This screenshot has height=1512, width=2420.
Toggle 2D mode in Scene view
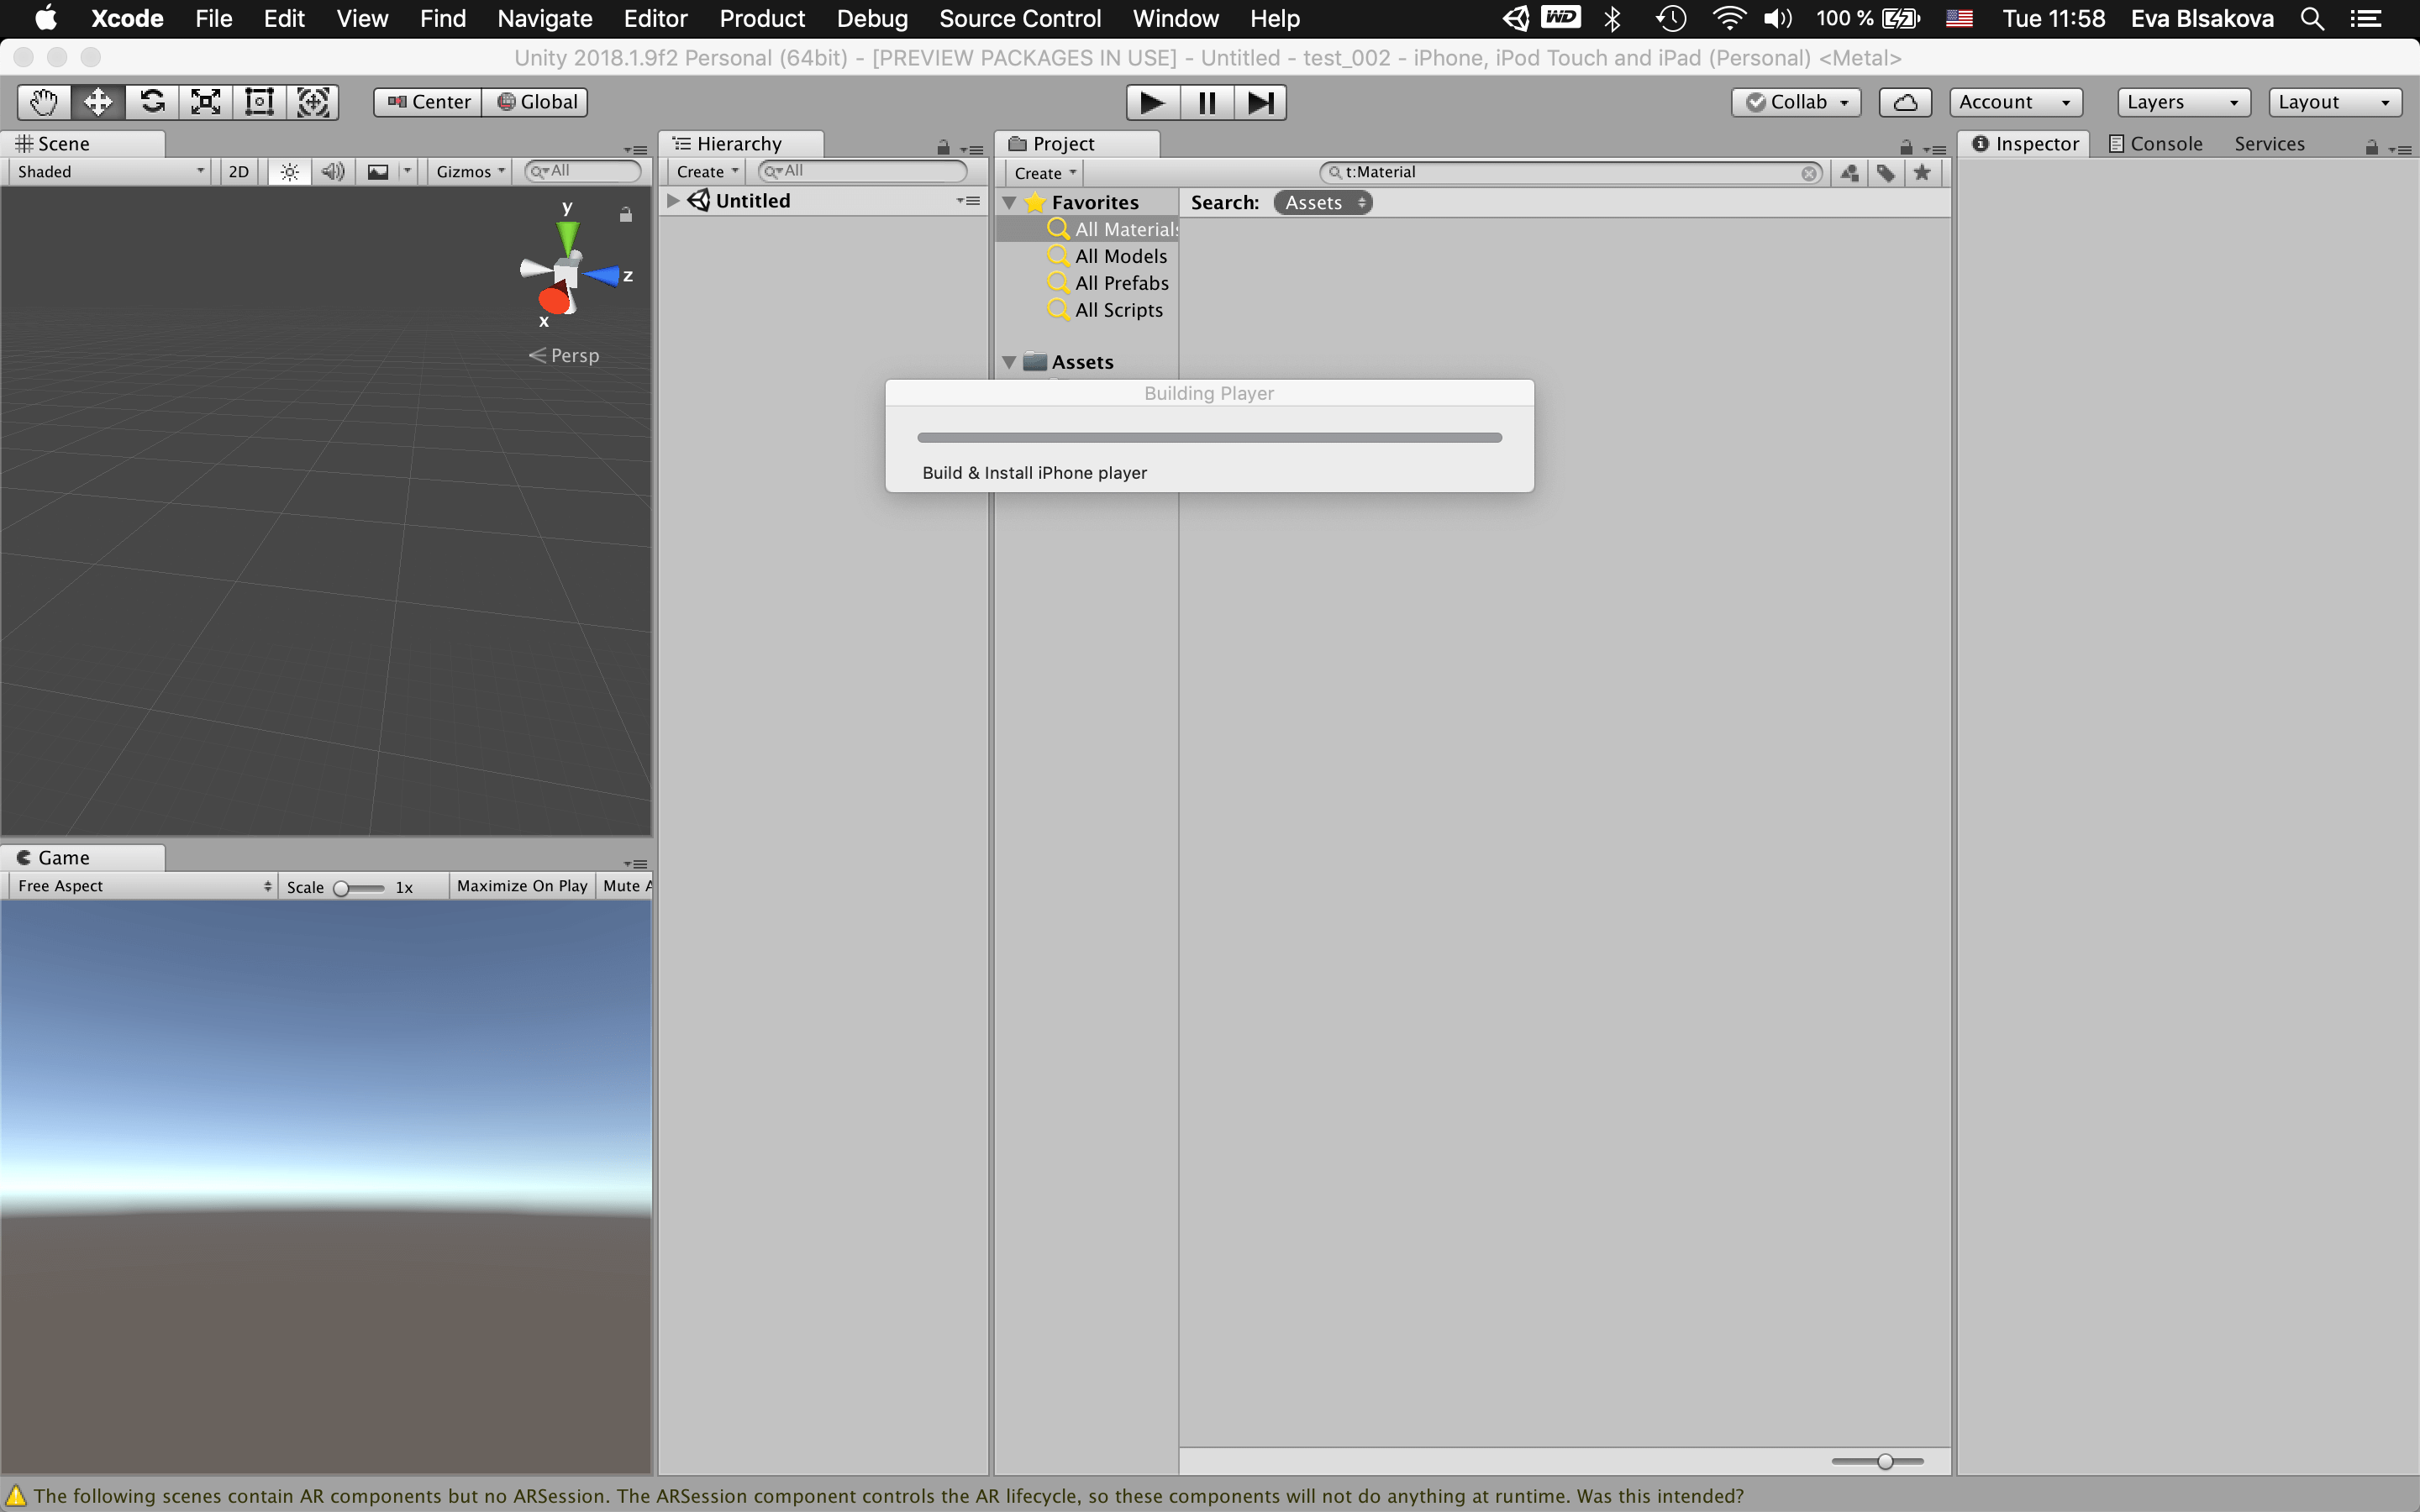tap(238, 172)
